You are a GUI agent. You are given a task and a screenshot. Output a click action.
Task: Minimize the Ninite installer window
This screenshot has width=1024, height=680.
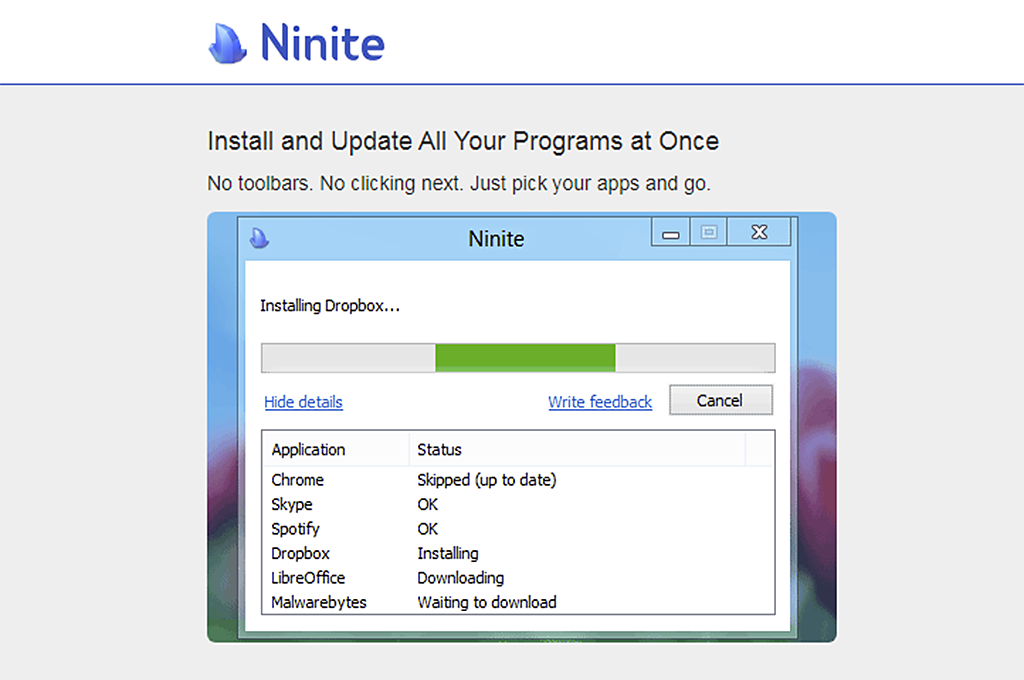click(671, 234)
